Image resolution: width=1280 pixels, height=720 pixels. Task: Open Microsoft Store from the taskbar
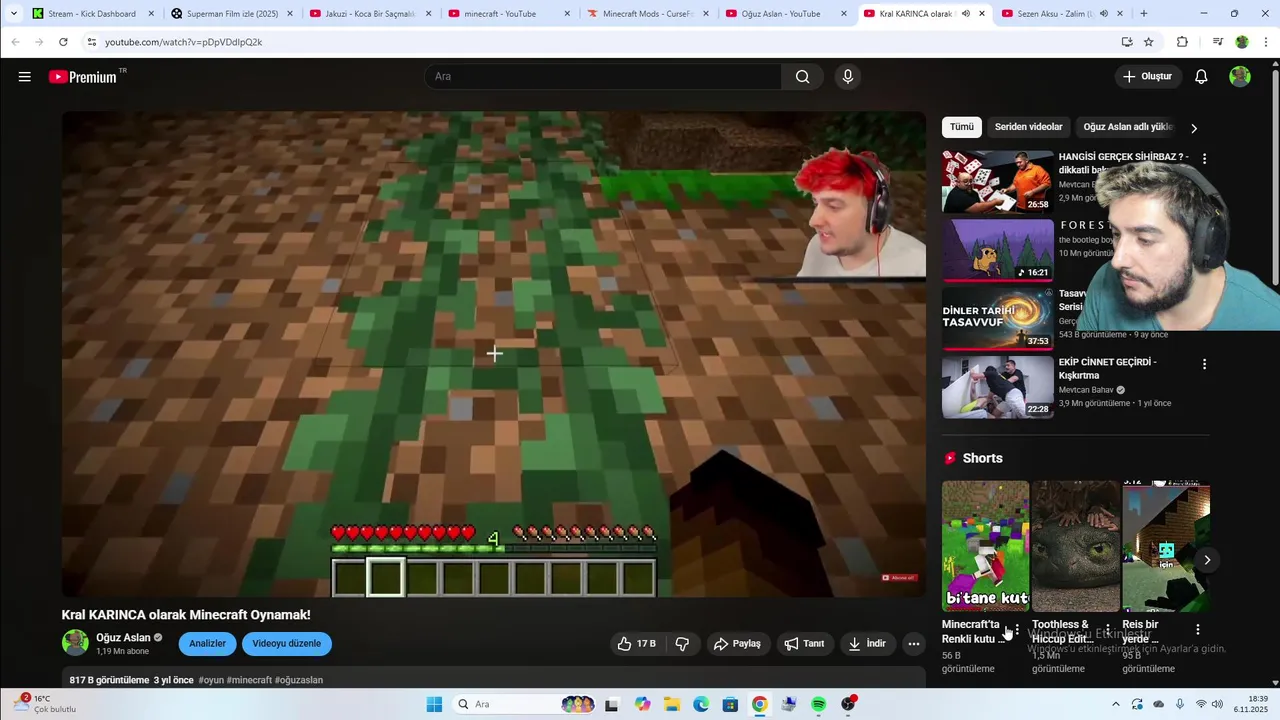coord(730,704)
